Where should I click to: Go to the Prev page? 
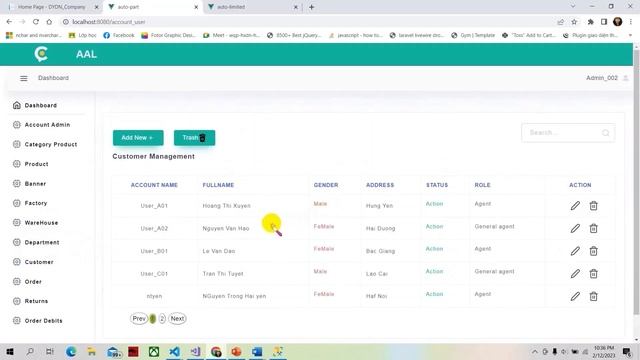(x=139, y=318)
